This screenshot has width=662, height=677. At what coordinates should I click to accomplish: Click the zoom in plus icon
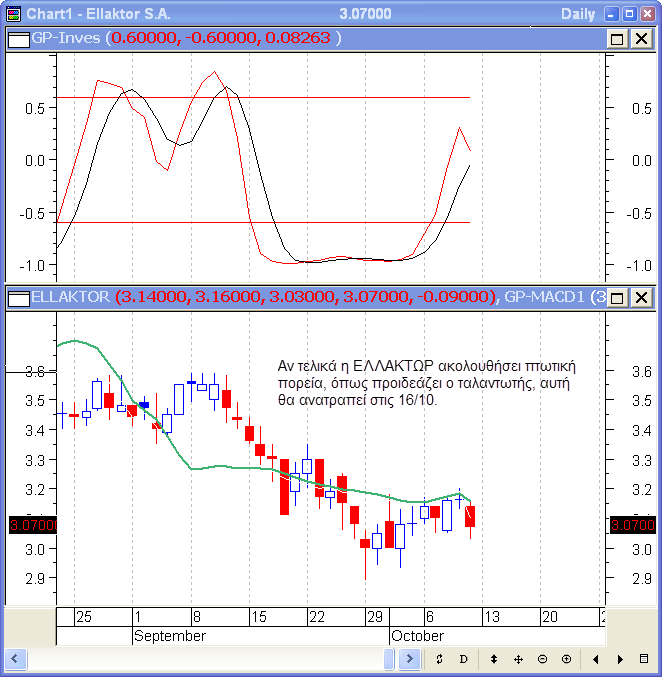566,659
